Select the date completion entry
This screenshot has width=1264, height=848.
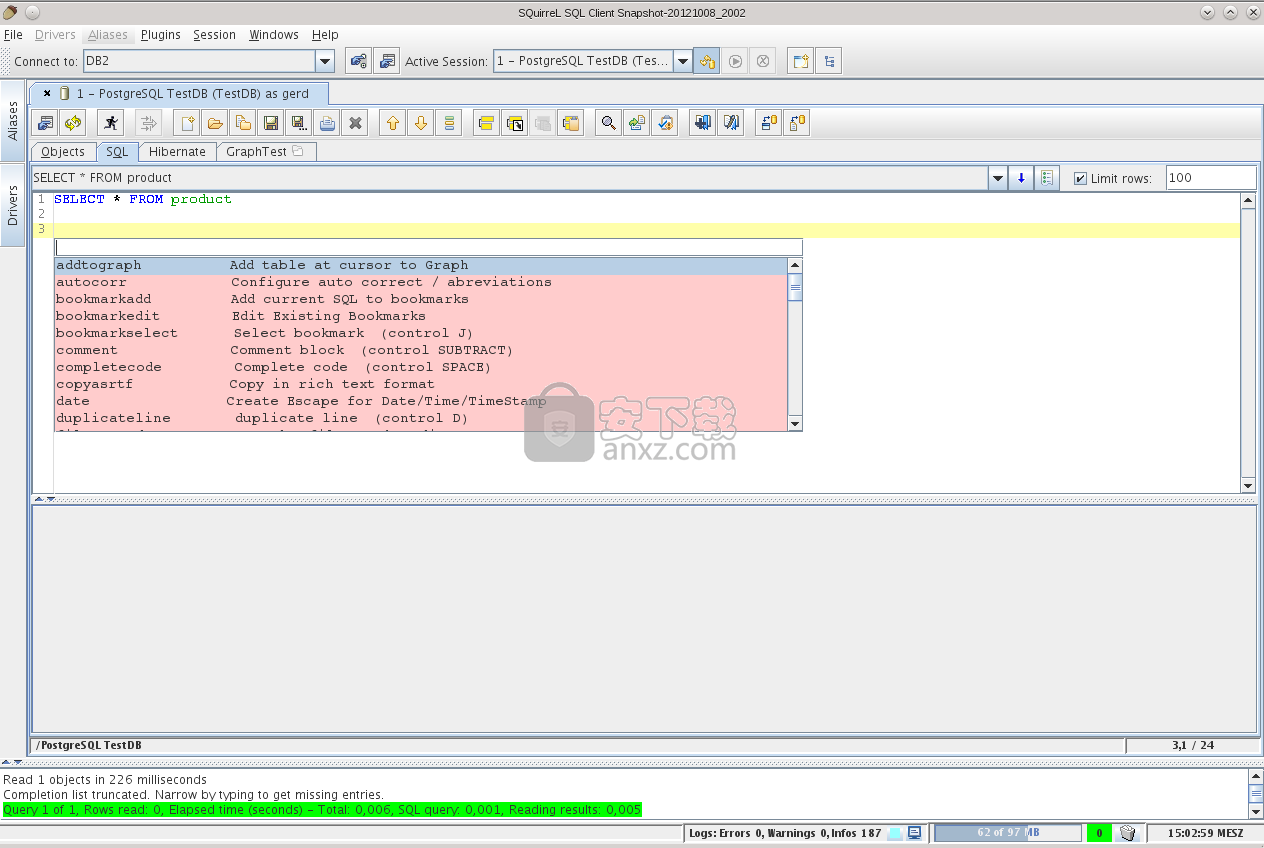pyautogui.click(x=421, y=402)
